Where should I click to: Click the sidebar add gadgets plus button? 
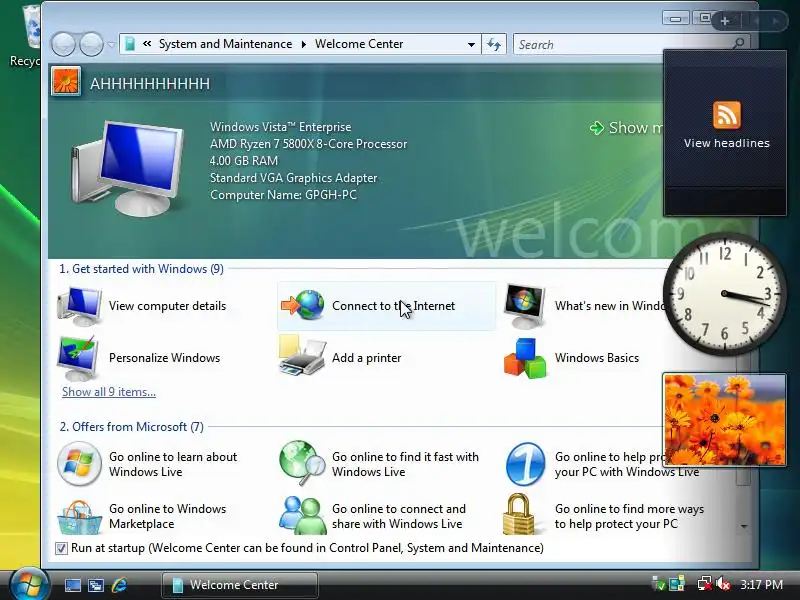(724, 21)
